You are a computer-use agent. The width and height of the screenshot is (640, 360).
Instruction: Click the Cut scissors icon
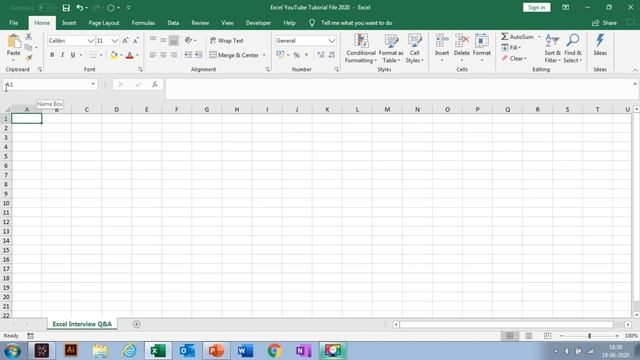click(29, 37)
